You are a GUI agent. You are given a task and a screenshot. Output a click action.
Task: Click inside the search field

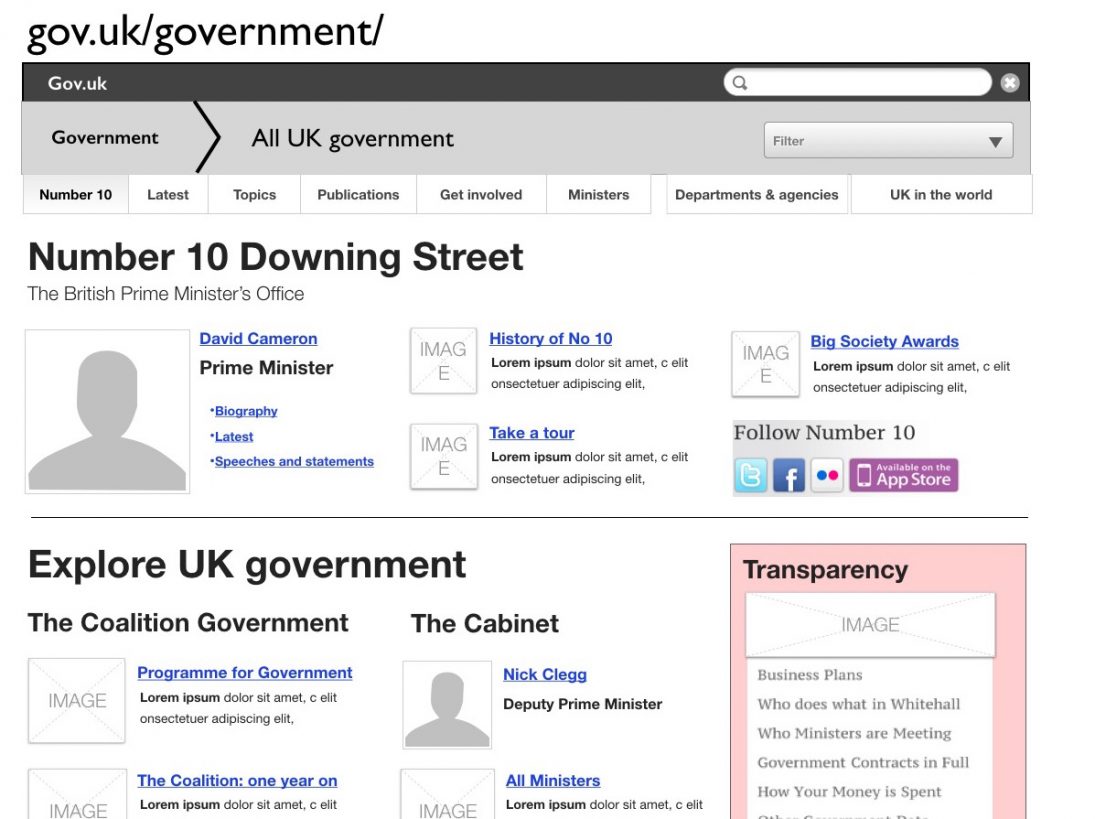(858, 82)
